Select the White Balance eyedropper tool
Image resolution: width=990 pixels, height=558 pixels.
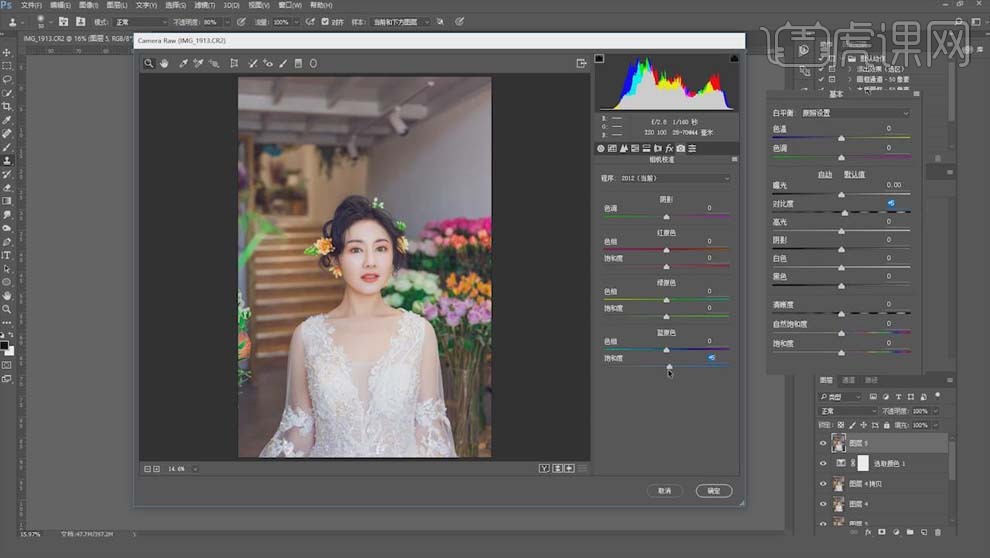click(x=183, y=63)
